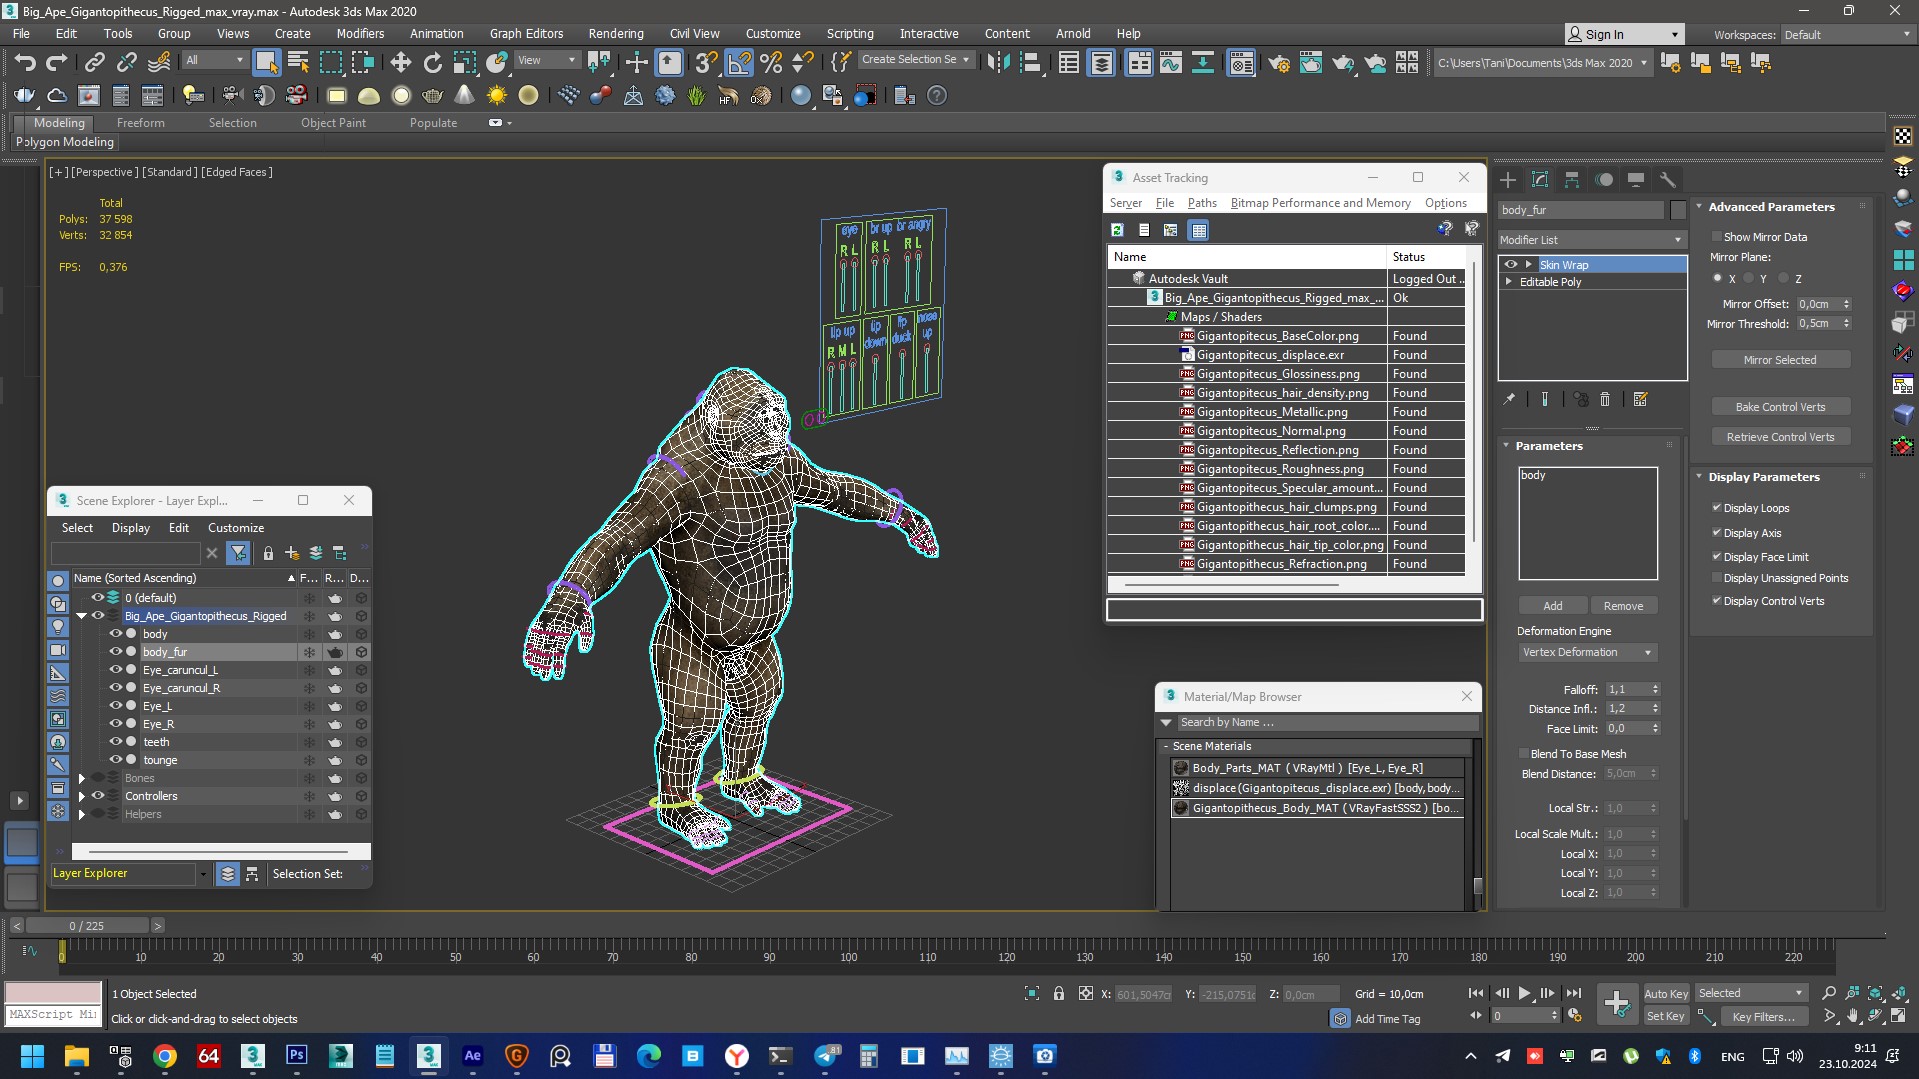This screenshot has width=1919, height=1079.
Task: Uncheck Display Loops
Action: pos(1717,508)
